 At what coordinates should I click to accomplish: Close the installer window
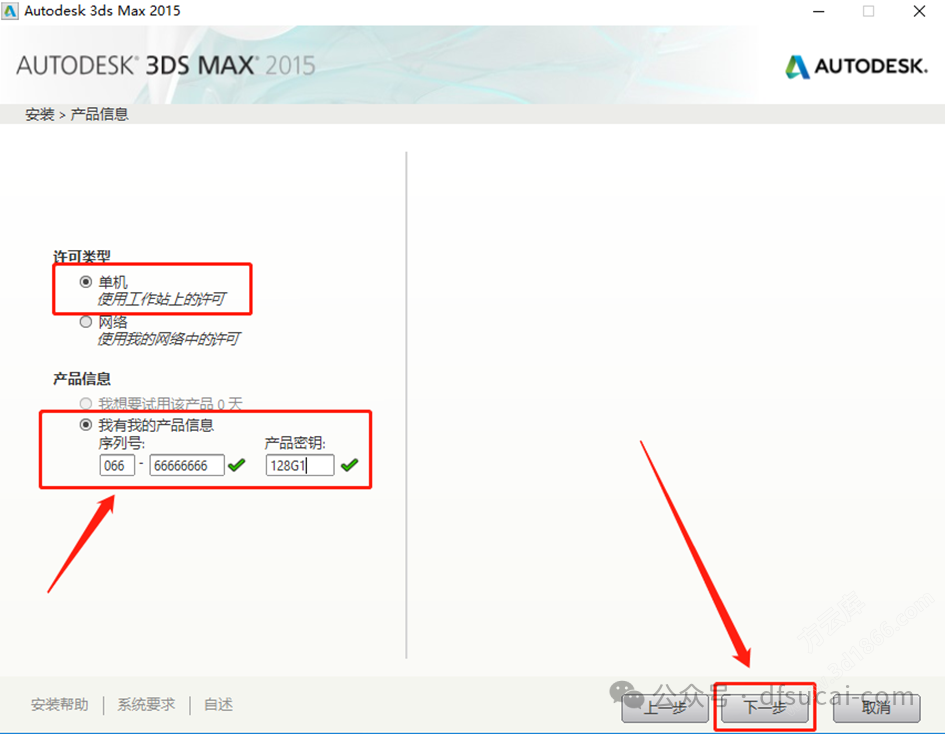pyautogui.click(x=919, y=11)
